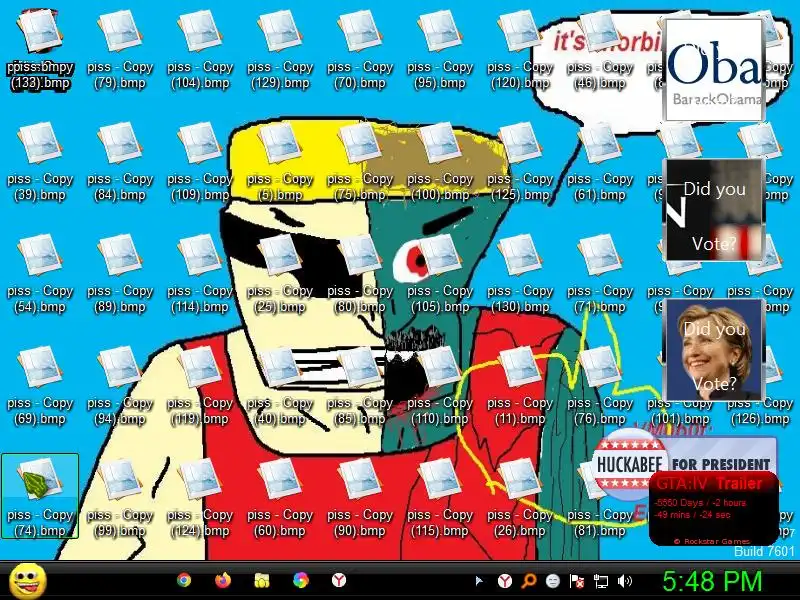
Task: Select the piss - Copy (76).bmp file
Action: [x=600, y=387]
